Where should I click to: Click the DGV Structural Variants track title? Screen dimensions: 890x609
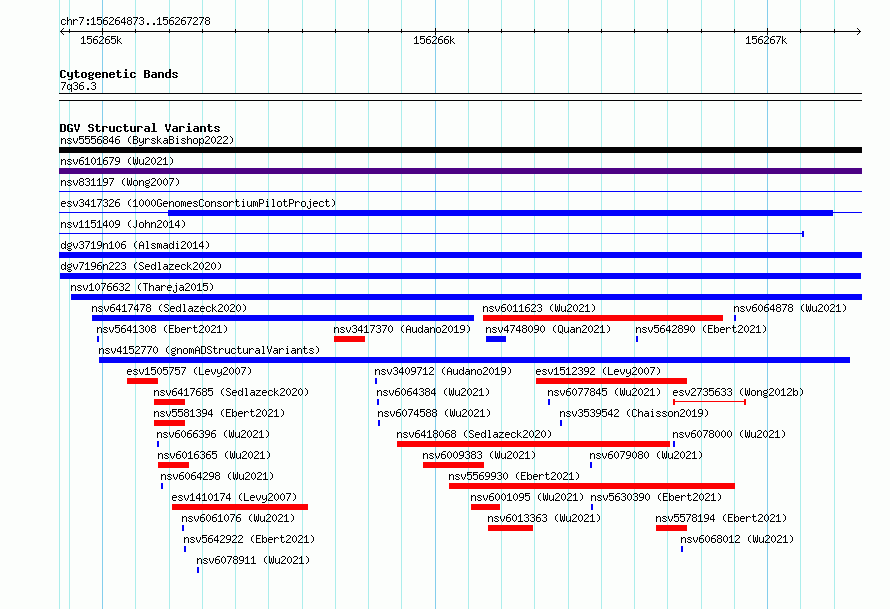pyautogui.click(x=140, y=128)
